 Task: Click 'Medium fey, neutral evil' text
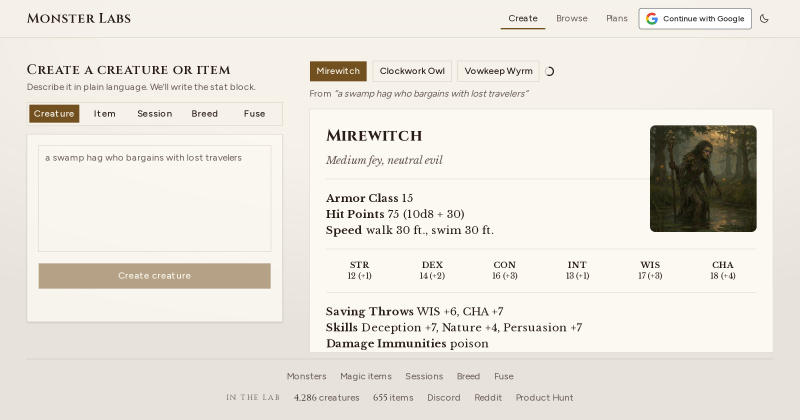coord(384,160)
